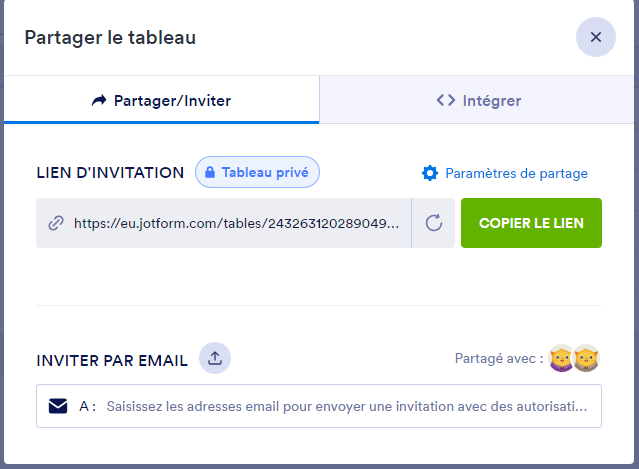Click the lock icon in Tableau privé
Viewport: 639px width, 469px height.
tap(211, 172)
